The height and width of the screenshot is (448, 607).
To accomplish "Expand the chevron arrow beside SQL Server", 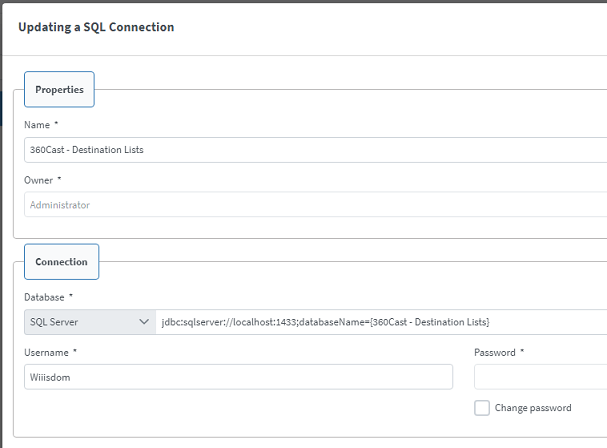I will (x=144, y=322).
